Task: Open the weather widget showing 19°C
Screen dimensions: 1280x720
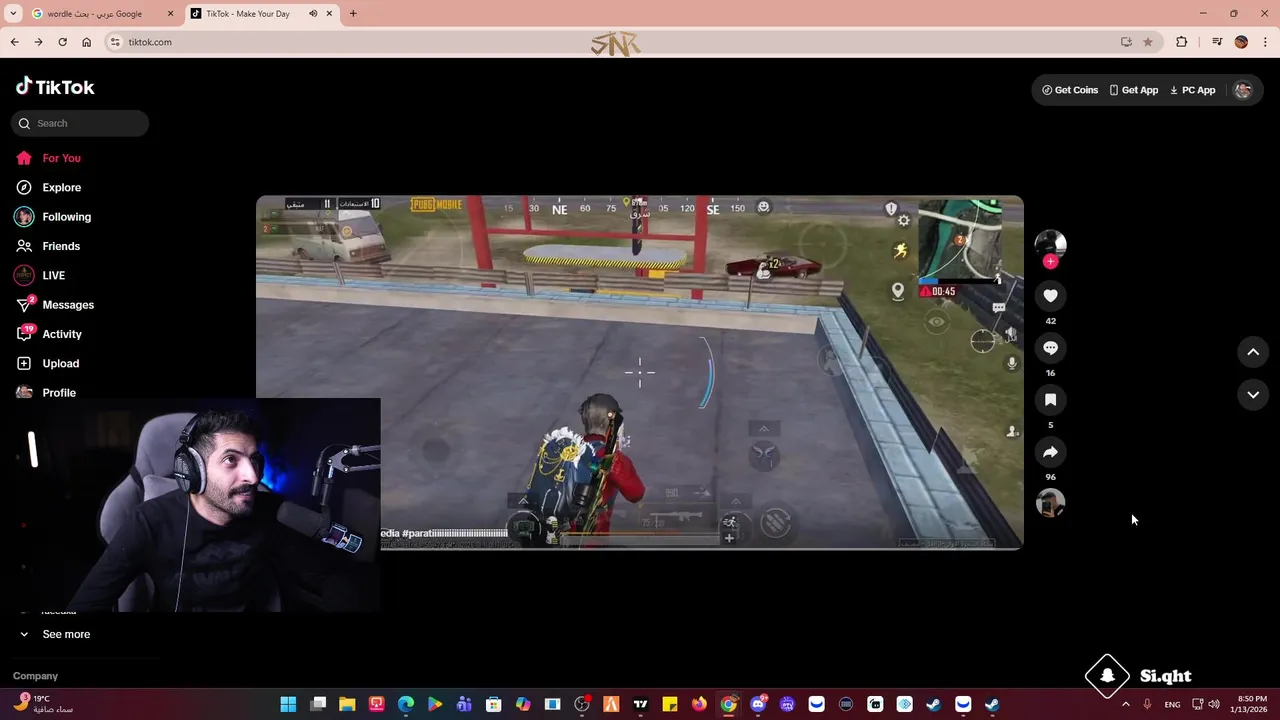Action: [x=44, y=704]
